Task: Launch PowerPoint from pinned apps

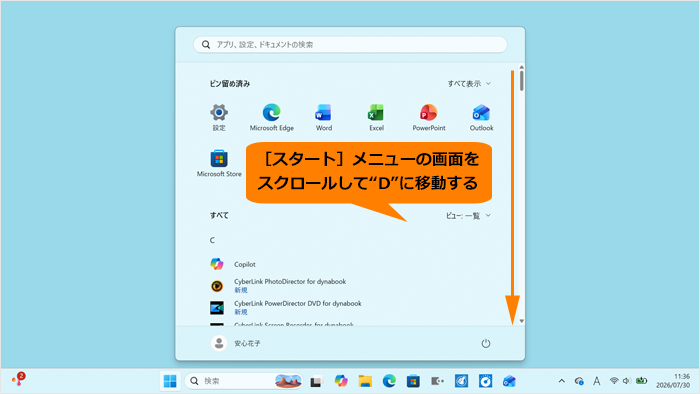Action: click(x=429, y=117)
